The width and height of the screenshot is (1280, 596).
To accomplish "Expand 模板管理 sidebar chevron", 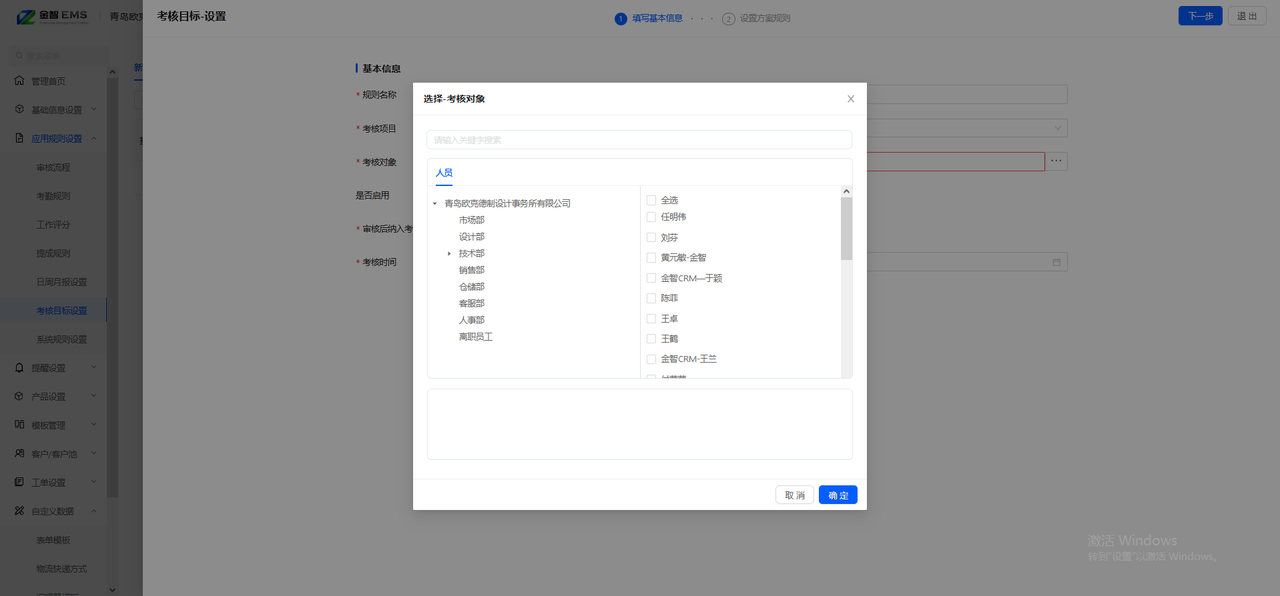I will click(94, 425).
